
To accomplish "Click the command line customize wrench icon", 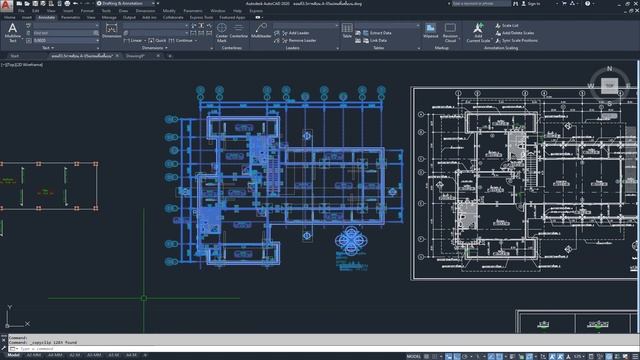I will coord(4,349).
